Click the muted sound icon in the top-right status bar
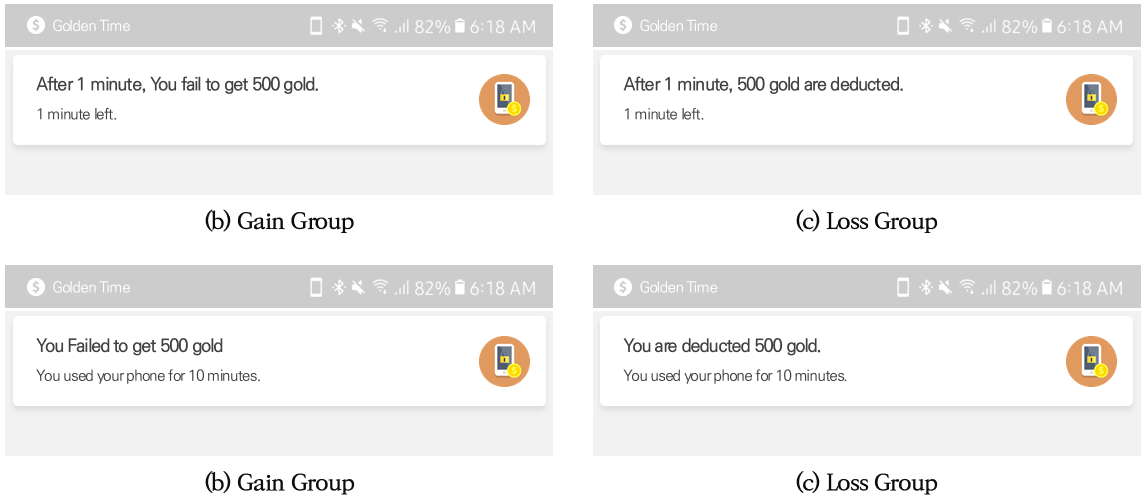Image resolution: width=1146 pixels, height=499 pixels. click(945, 26)
